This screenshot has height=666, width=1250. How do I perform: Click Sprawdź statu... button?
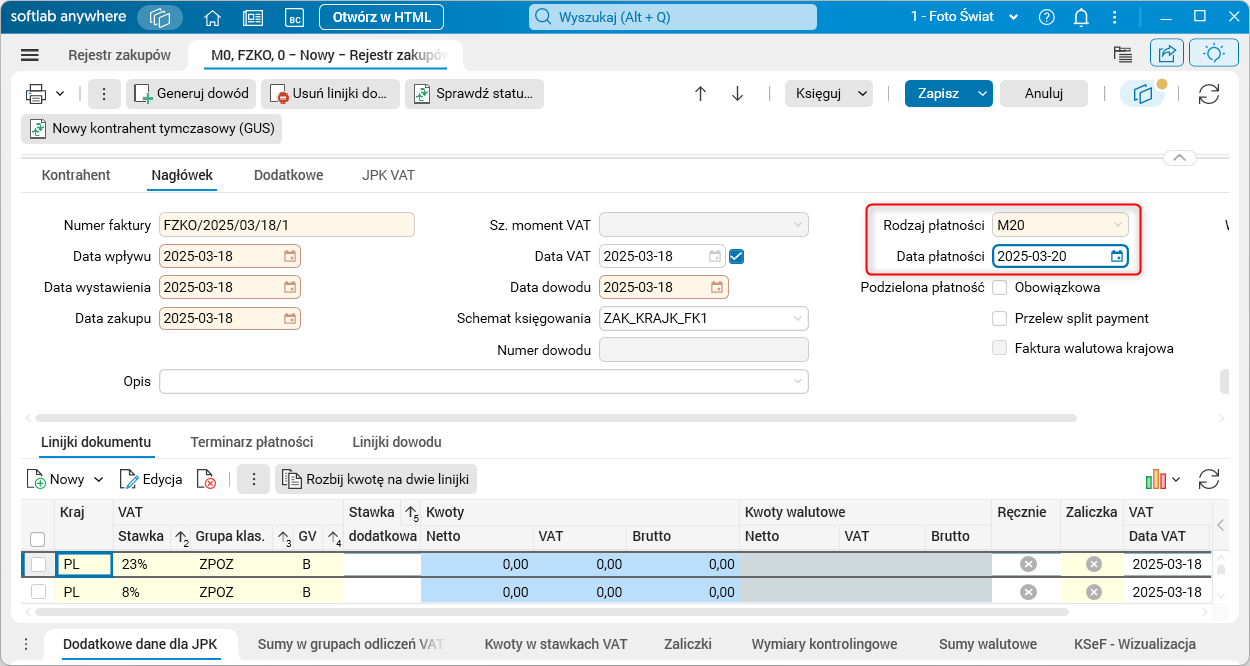point(474,94)
